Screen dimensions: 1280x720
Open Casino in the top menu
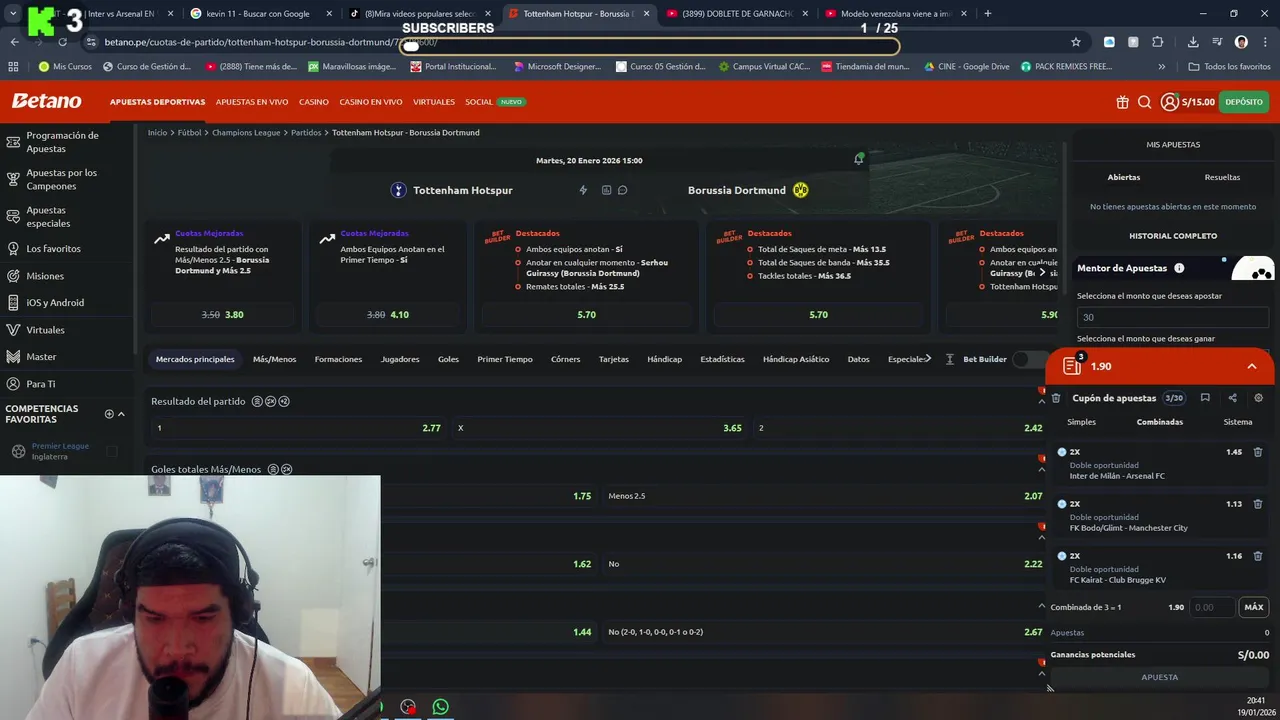[314, 102]
